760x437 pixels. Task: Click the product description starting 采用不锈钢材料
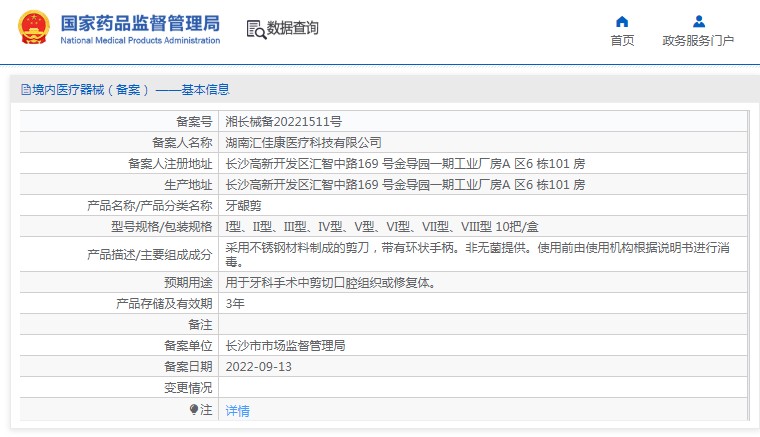pyautogui.click(x=477, y=254)
